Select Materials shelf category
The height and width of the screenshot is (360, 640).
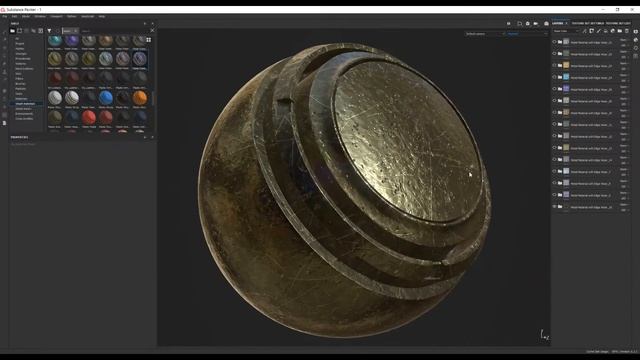point(21,98)
